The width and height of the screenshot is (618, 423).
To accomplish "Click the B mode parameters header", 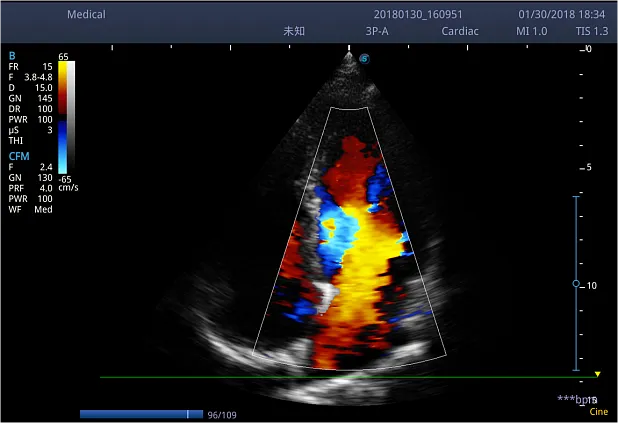I will tap(12, 55).
